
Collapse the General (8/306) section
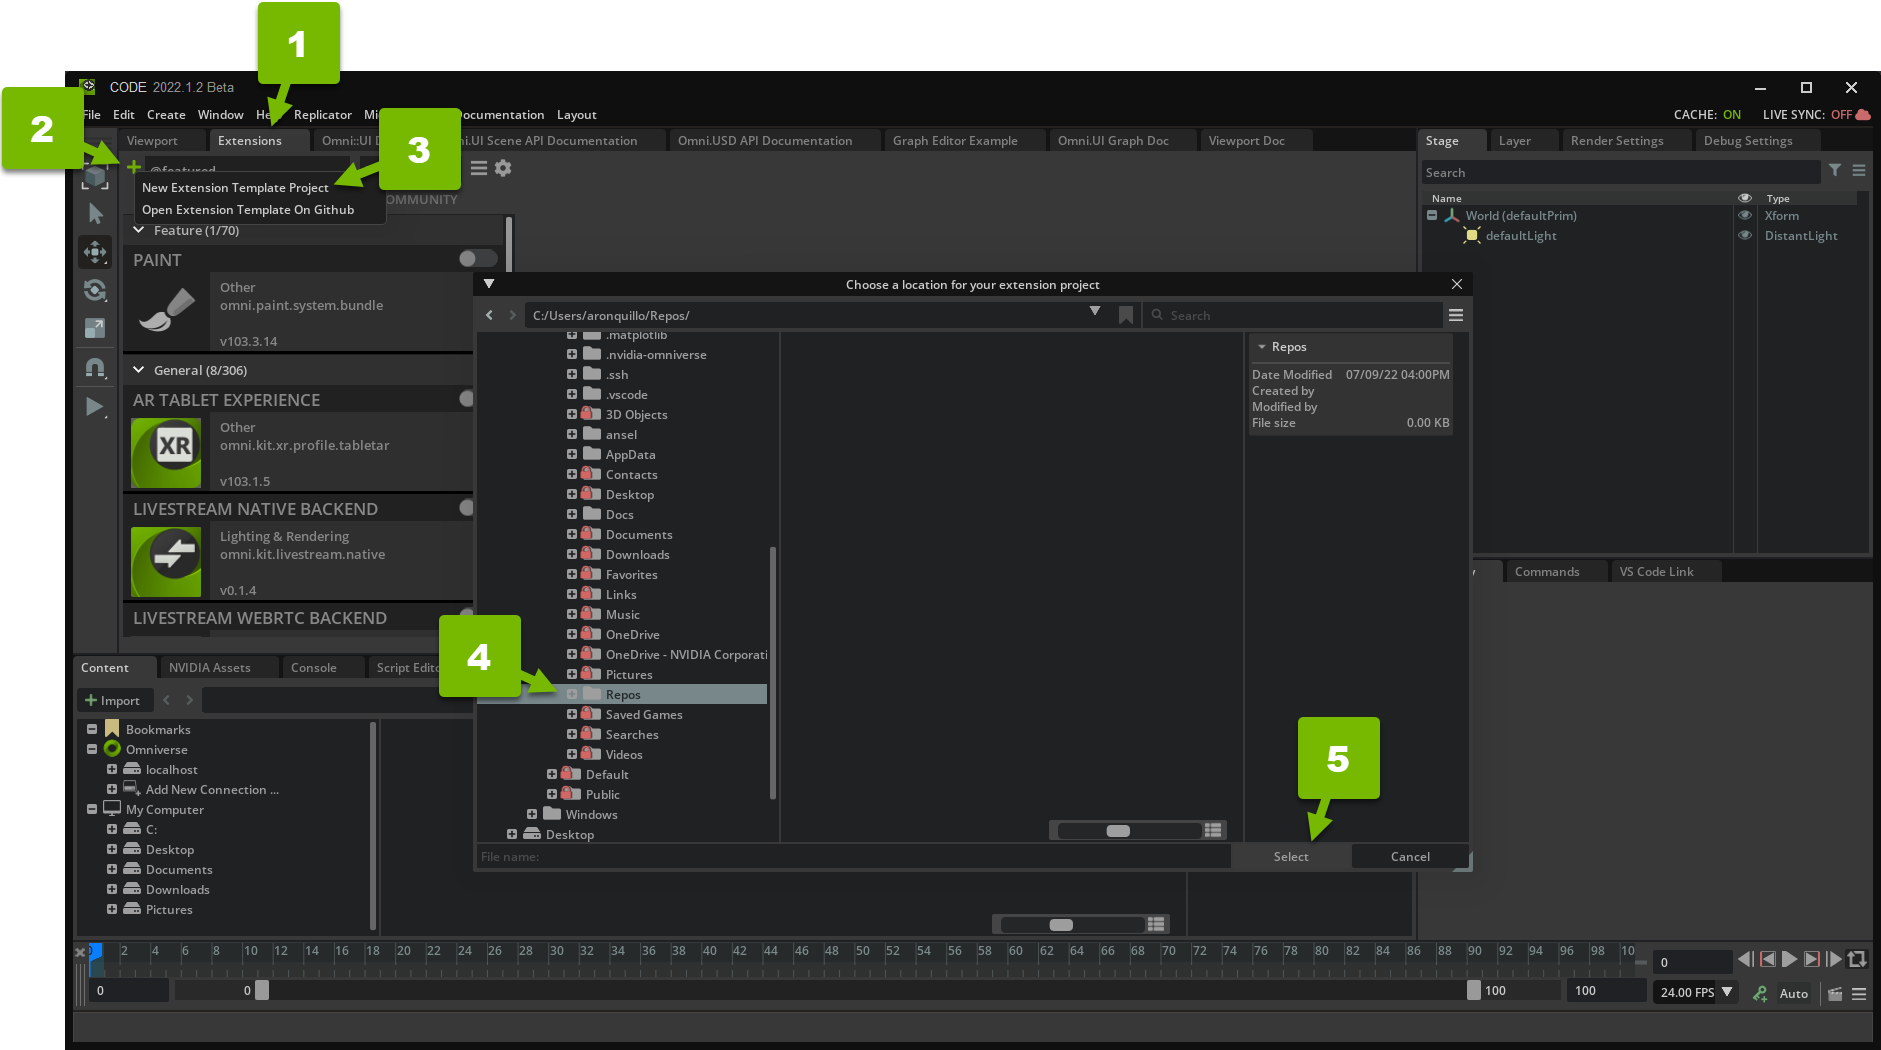pyautogui.click(x=139, y=370)
